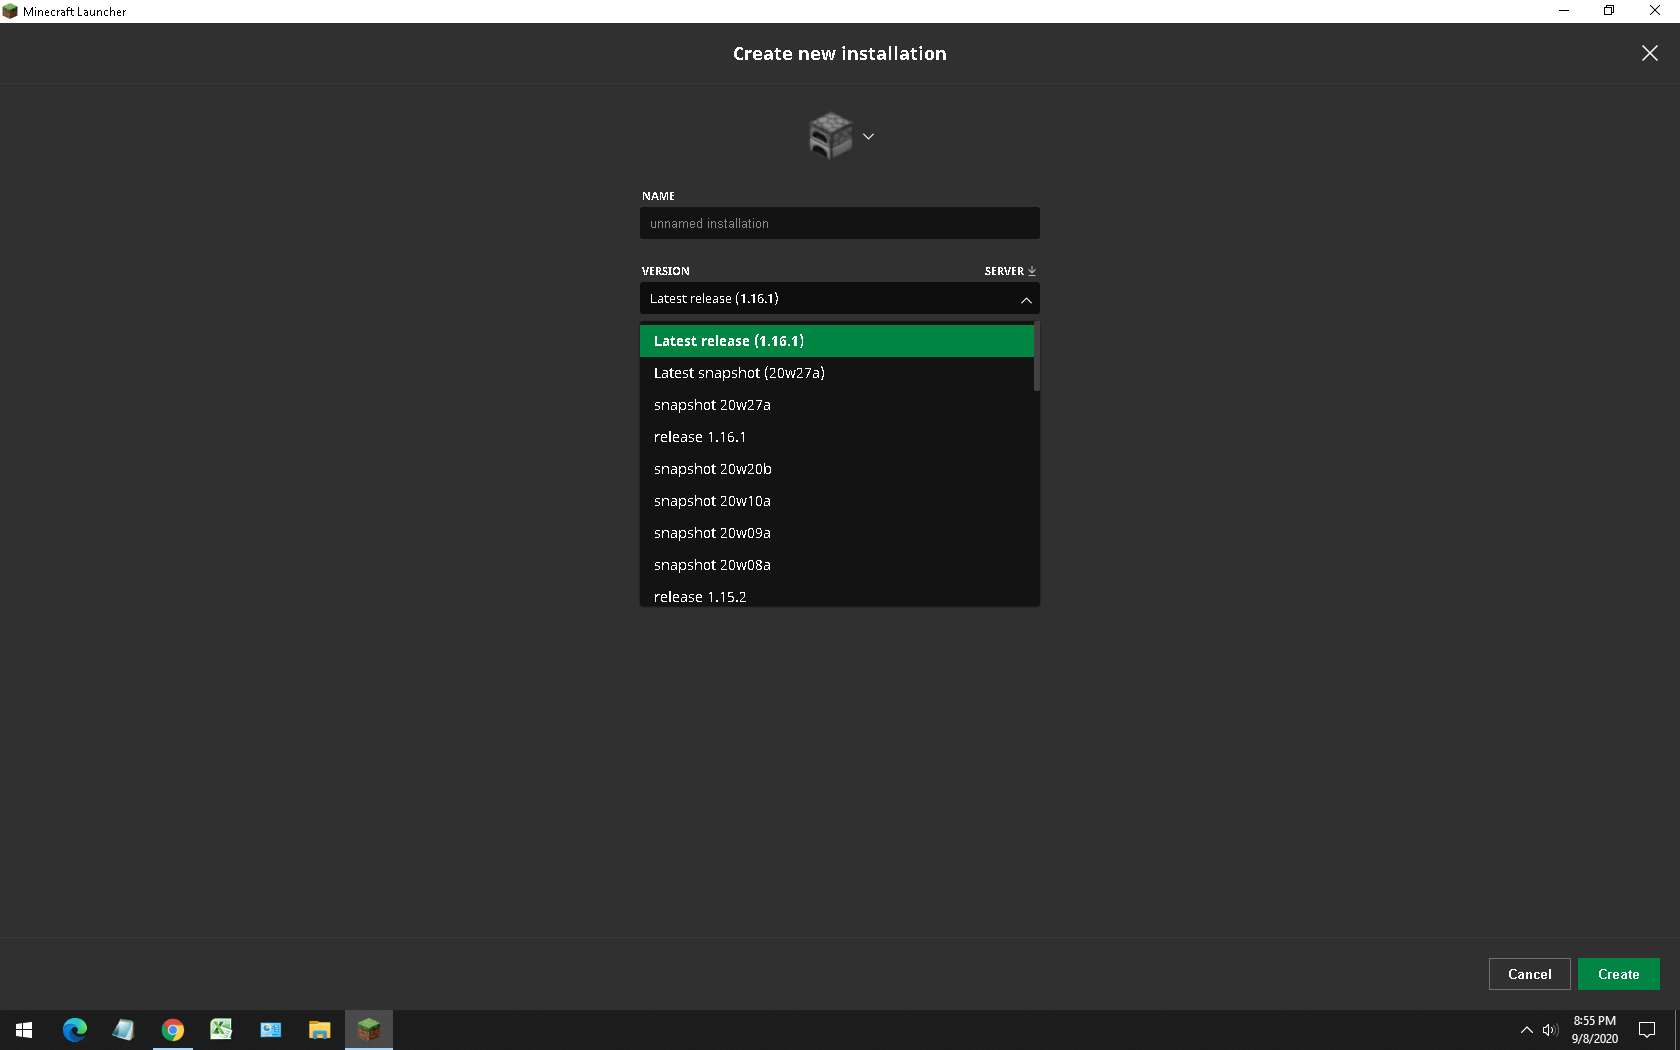Click the furnace installation icon
The height and width of the screenshot is (1050, 1680).
[830, 135]
